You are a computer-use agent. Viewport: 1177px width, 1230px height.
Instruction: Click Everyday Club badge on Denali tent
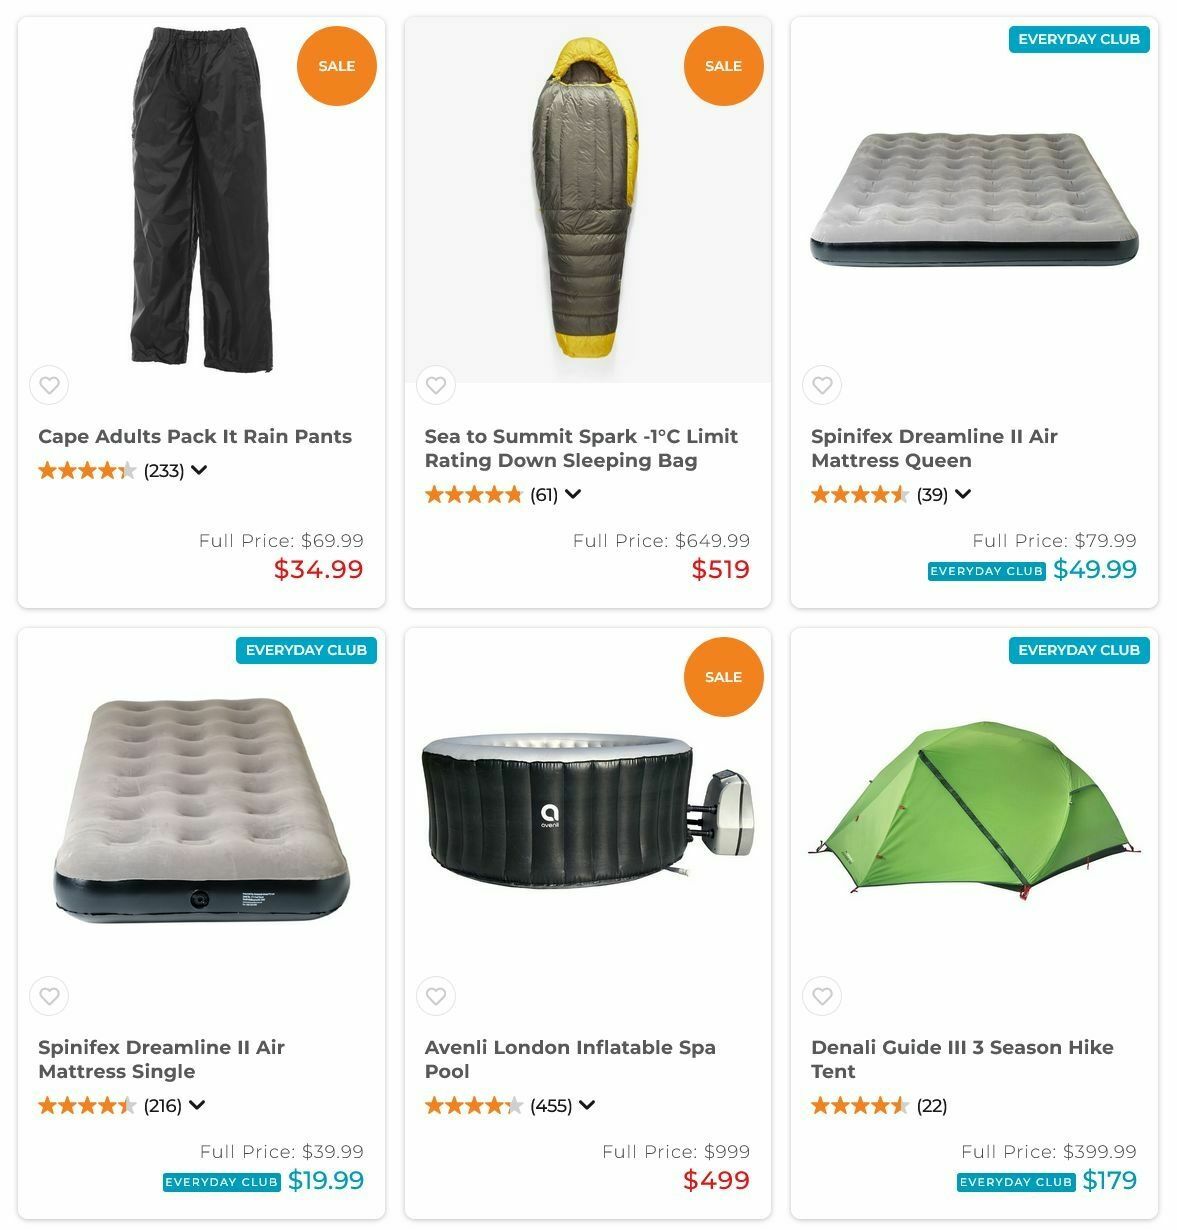pyautogui.click(x=1078, y=650)
